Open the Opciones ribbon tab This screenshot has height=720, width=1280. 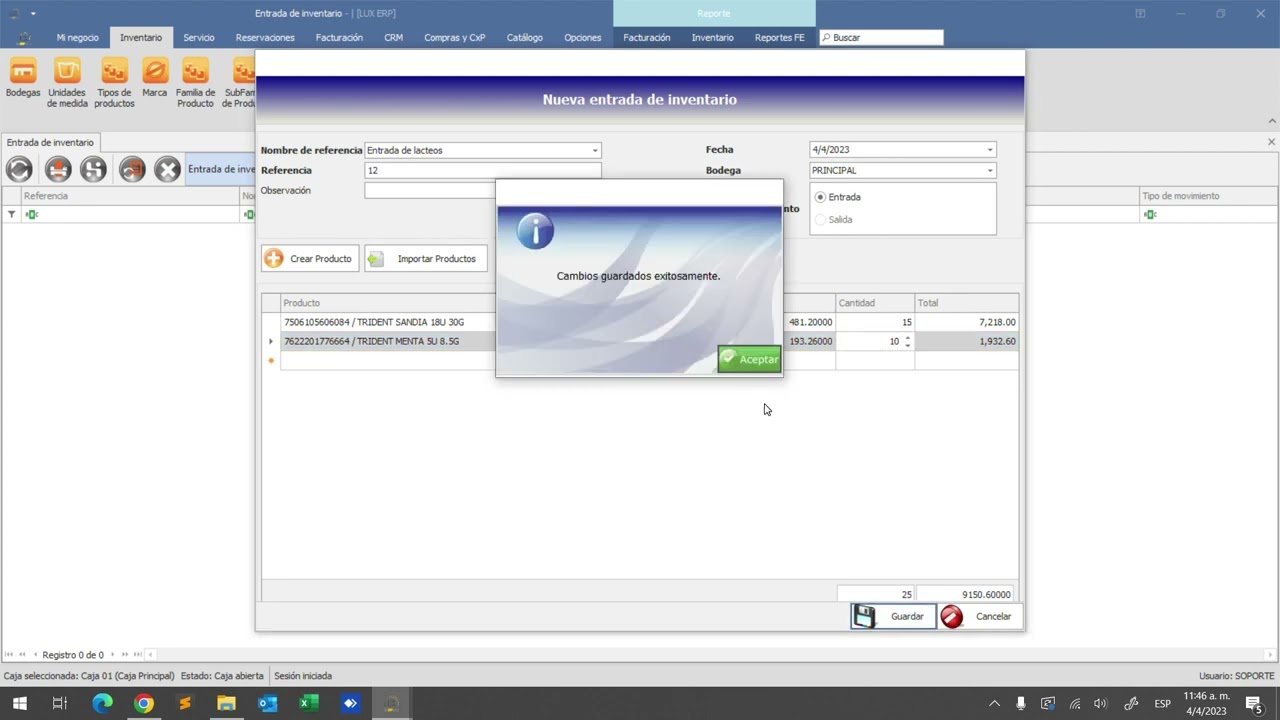pos(582,37)
